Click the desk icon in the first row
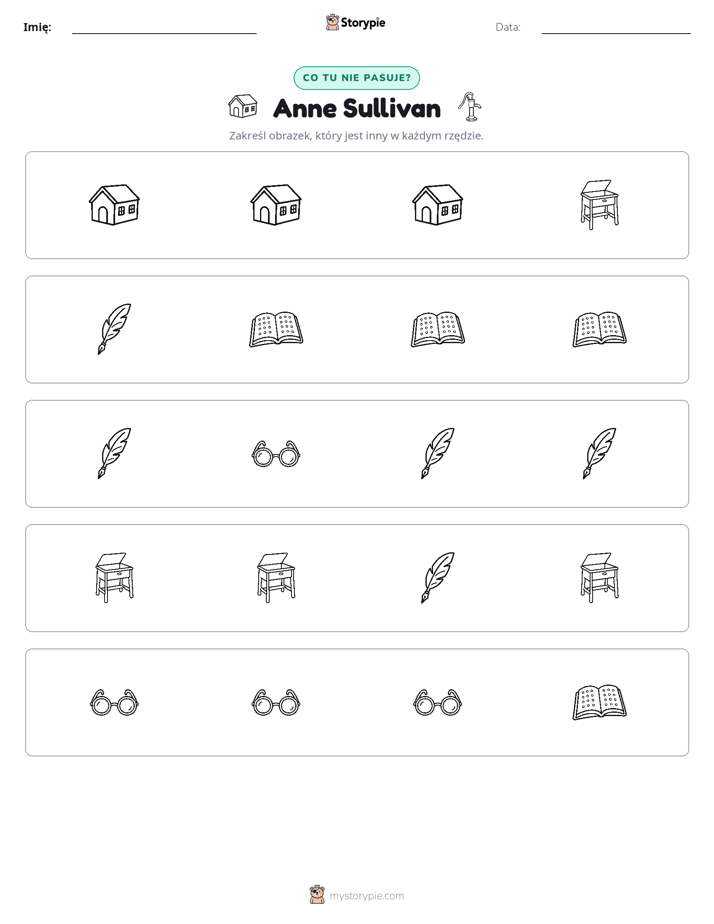This screenshot has height=924, width=714. pyautogui.click(x=599, y=204)
